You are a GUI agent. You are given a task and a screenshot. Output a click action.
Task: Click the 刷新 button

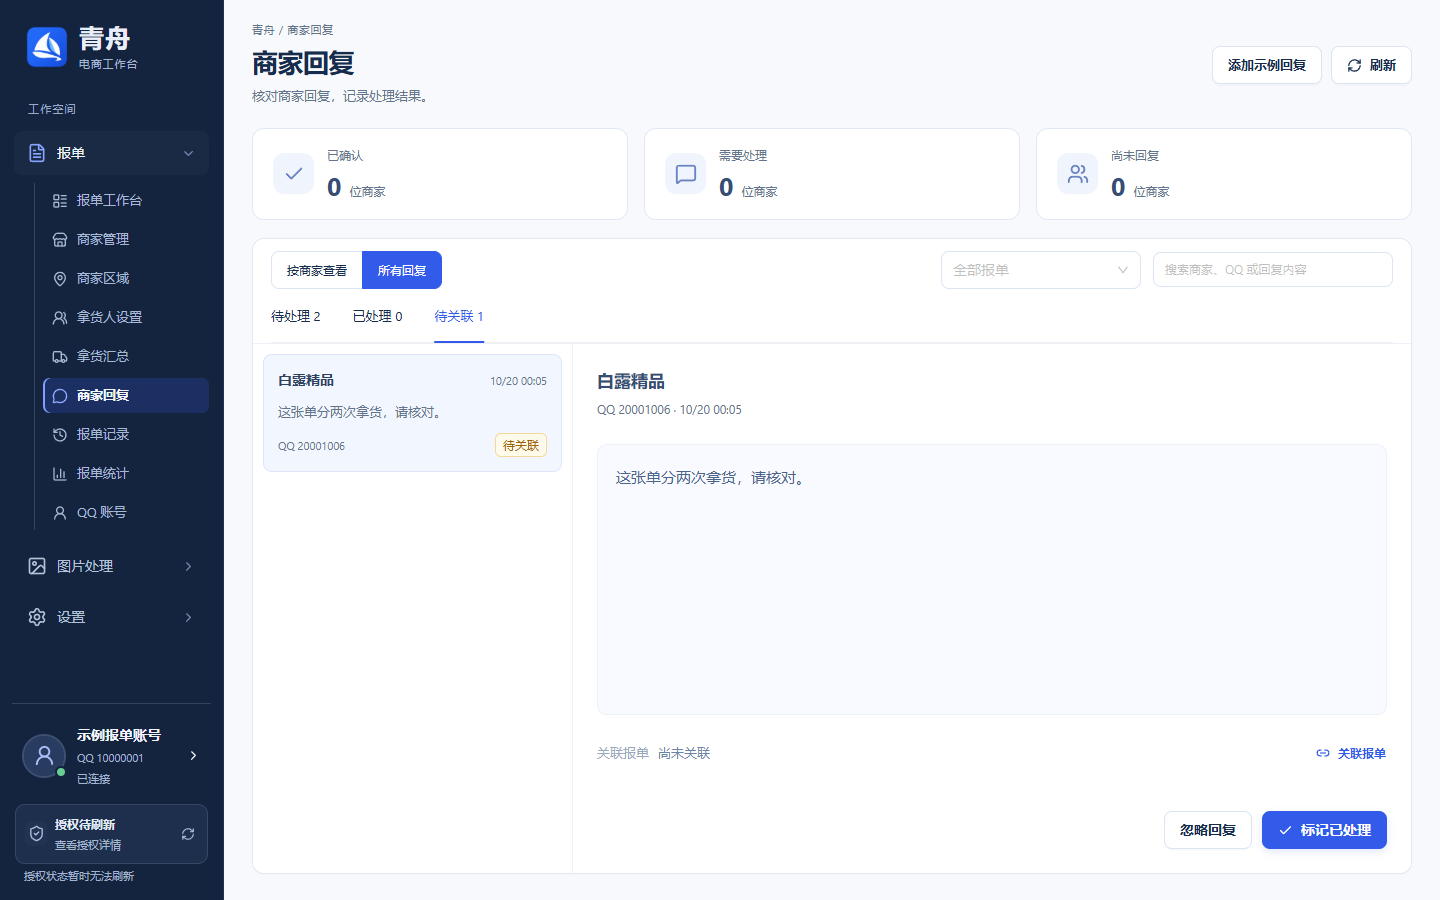(1371, 65)
